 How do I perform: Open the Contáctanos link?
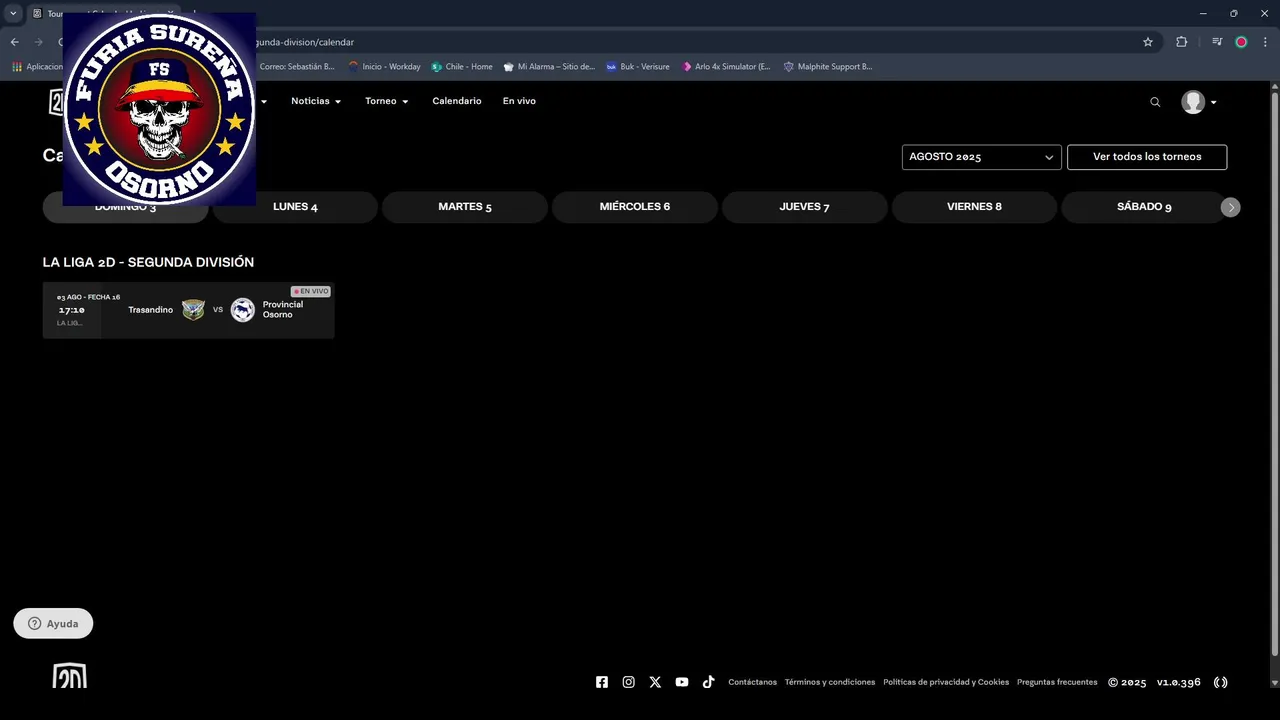click(x=752, y=682)
